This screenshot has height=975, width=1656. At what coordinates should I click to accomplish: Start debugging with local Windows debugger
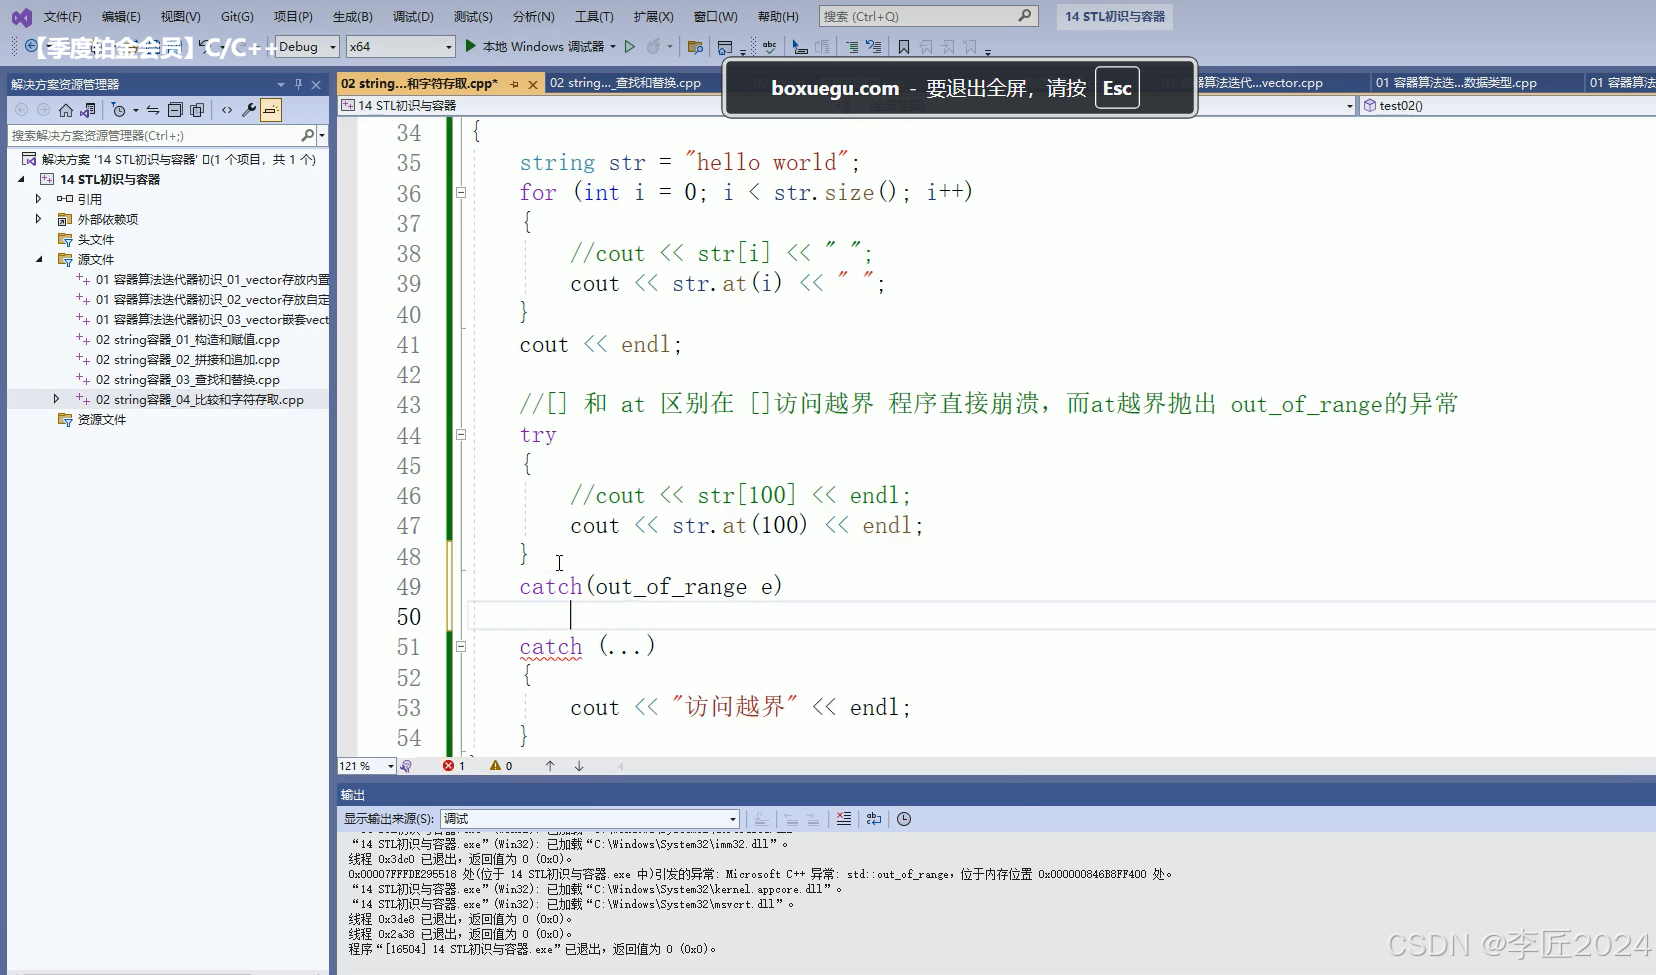(540, 46)
